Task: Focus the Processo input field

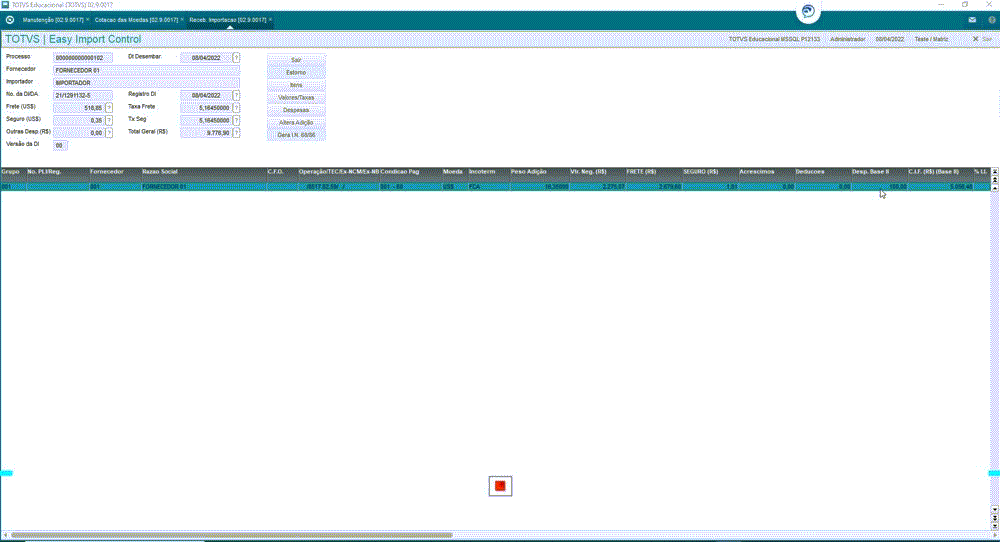Action: pyautogui.click(x=82, y=57)
